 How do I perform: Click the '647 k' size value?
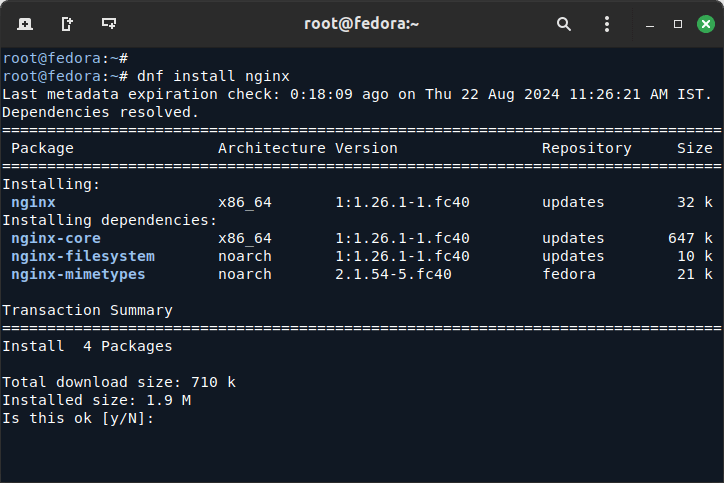point(690,238)
